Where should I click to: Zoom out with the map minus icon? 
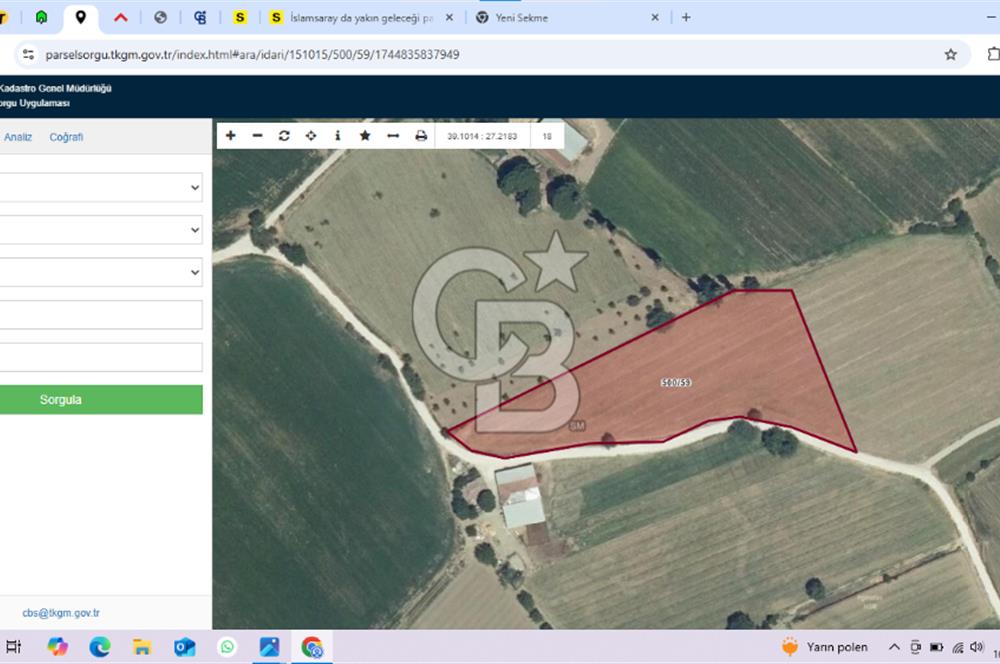(258, 135)
